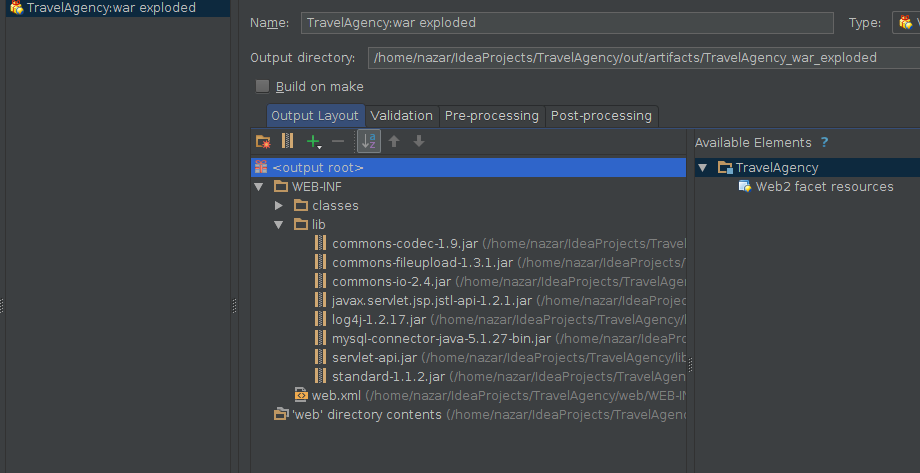The image size is (920, 473).
Task: Click the artifact icon in the left list
Action: 16,8
